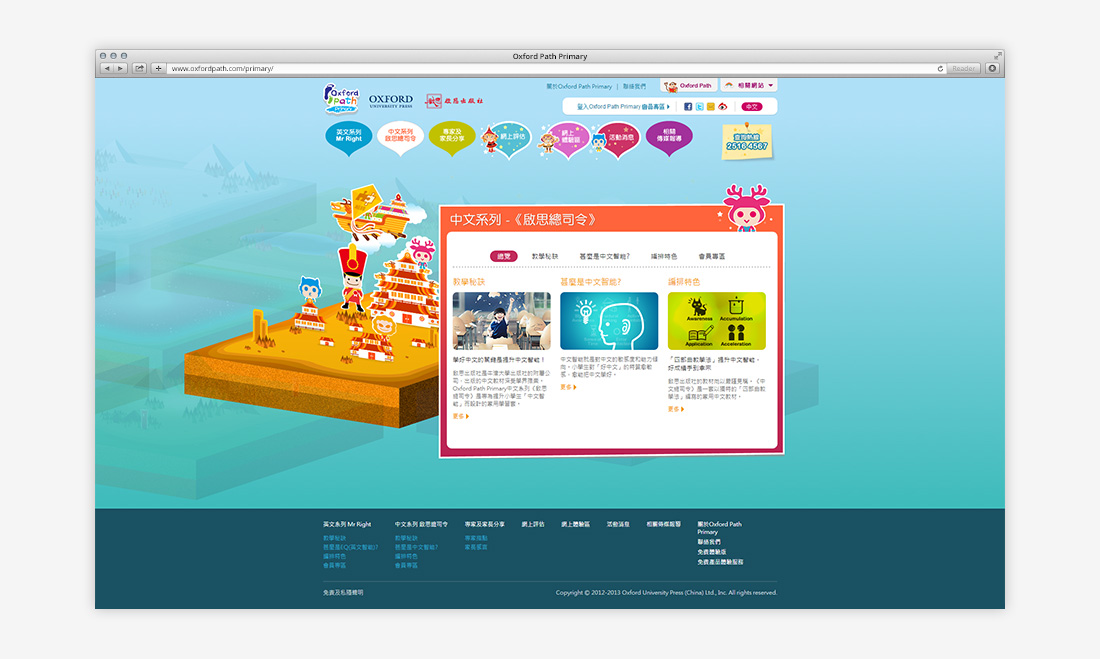
Task: Open the classroom boy photo thumbnail
Action: point(502,321)
